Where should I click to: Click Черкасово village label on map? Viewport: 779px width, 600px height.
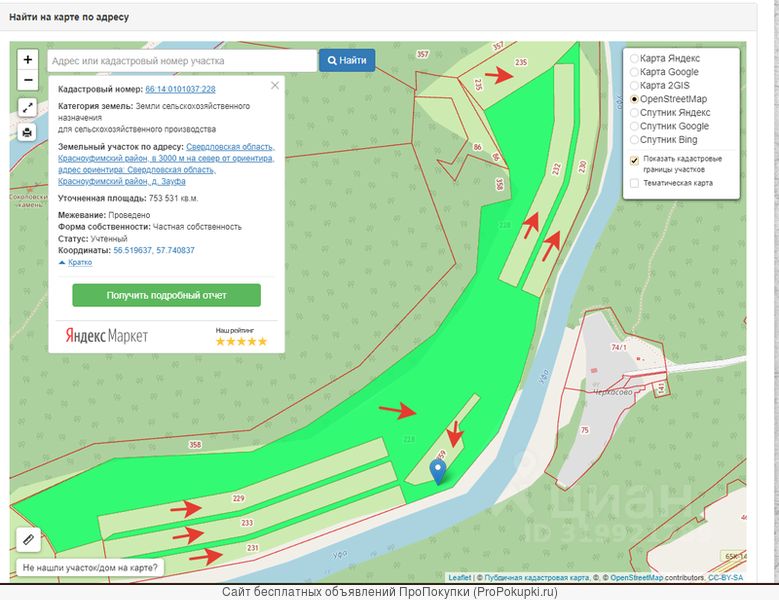click(613, 392)
